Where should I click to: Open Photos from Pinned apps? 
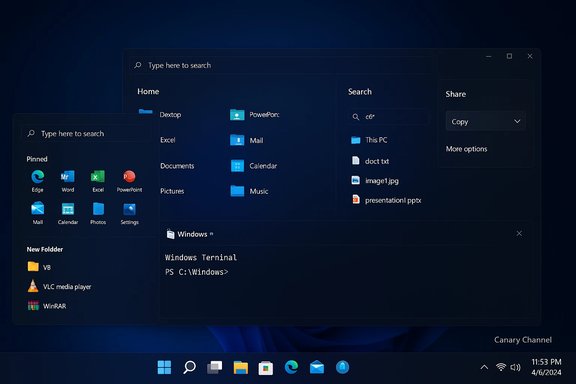(x=98, y=213)
